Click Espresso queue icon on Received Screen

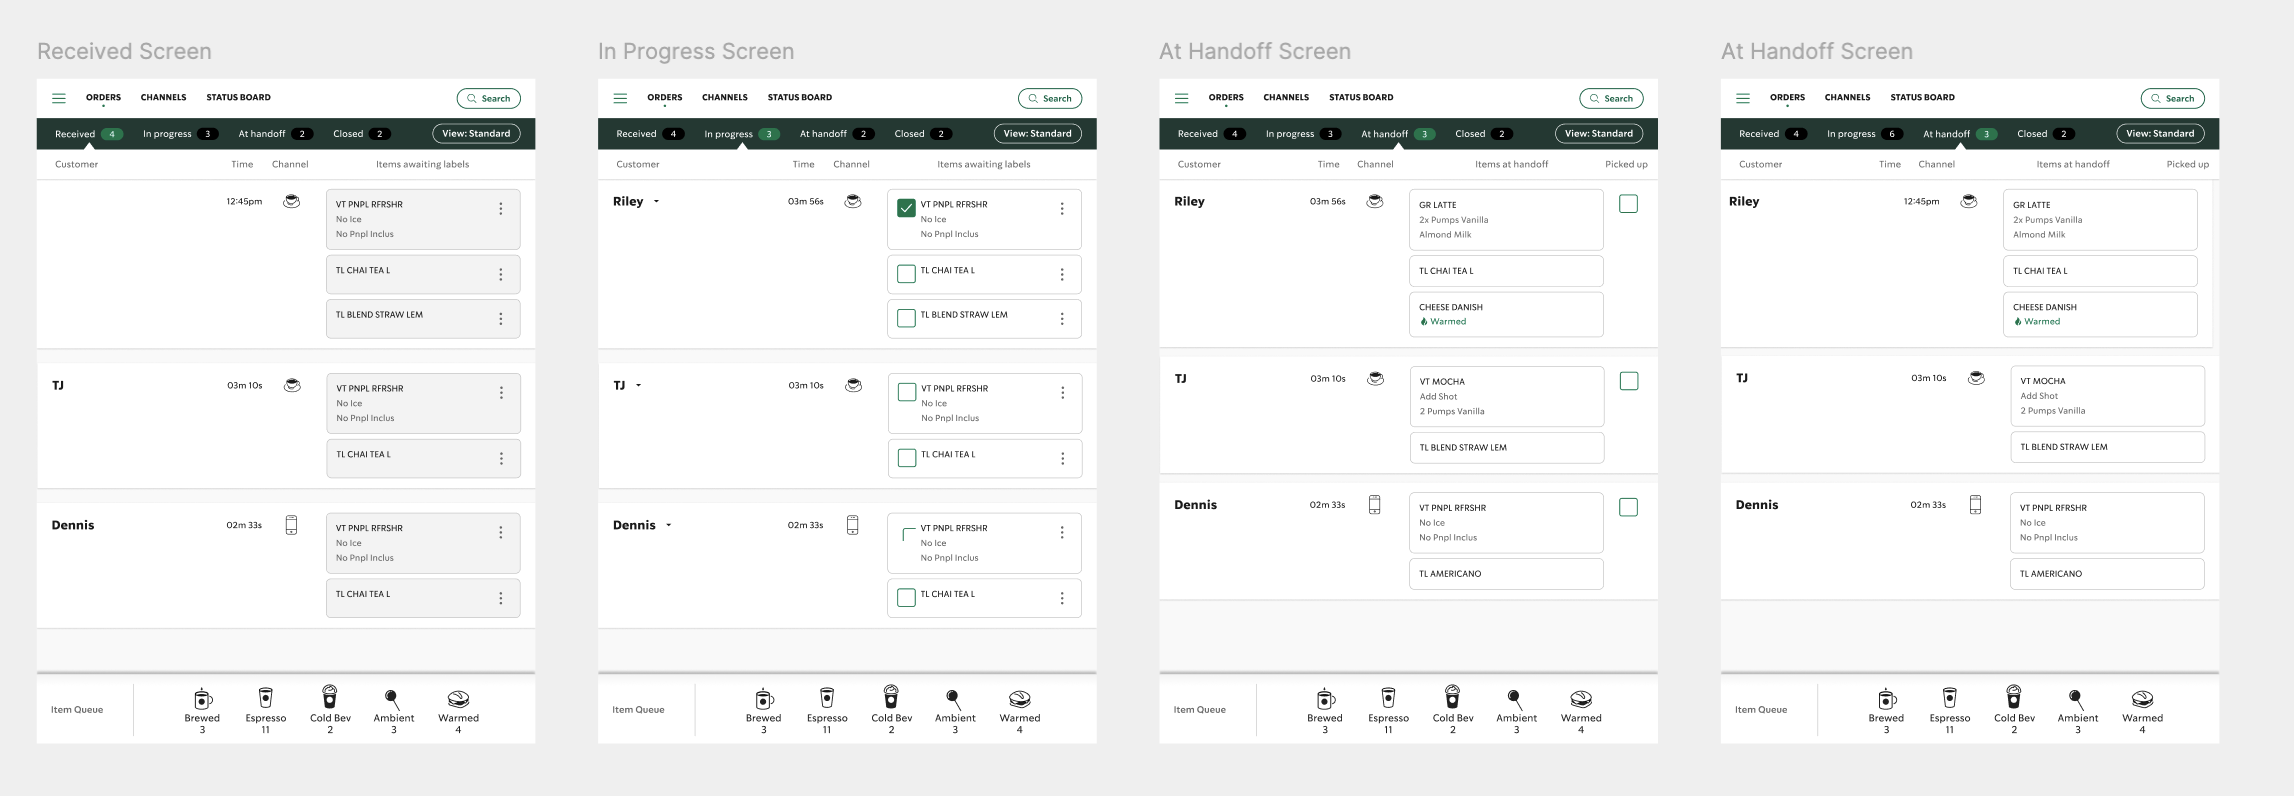(x=265, y=698)
